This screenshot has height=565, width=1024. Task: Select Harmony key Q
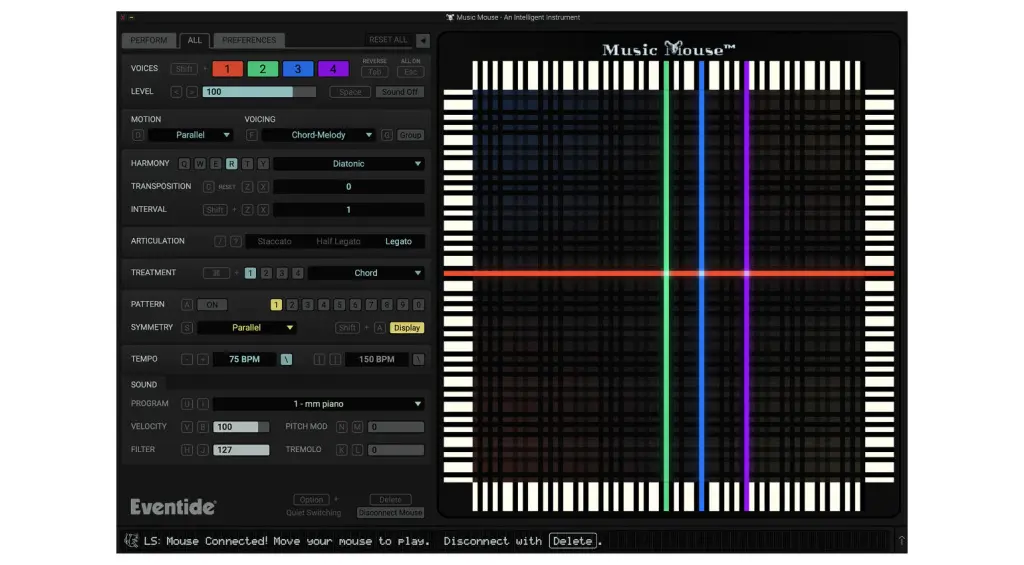tap(184, 164)
